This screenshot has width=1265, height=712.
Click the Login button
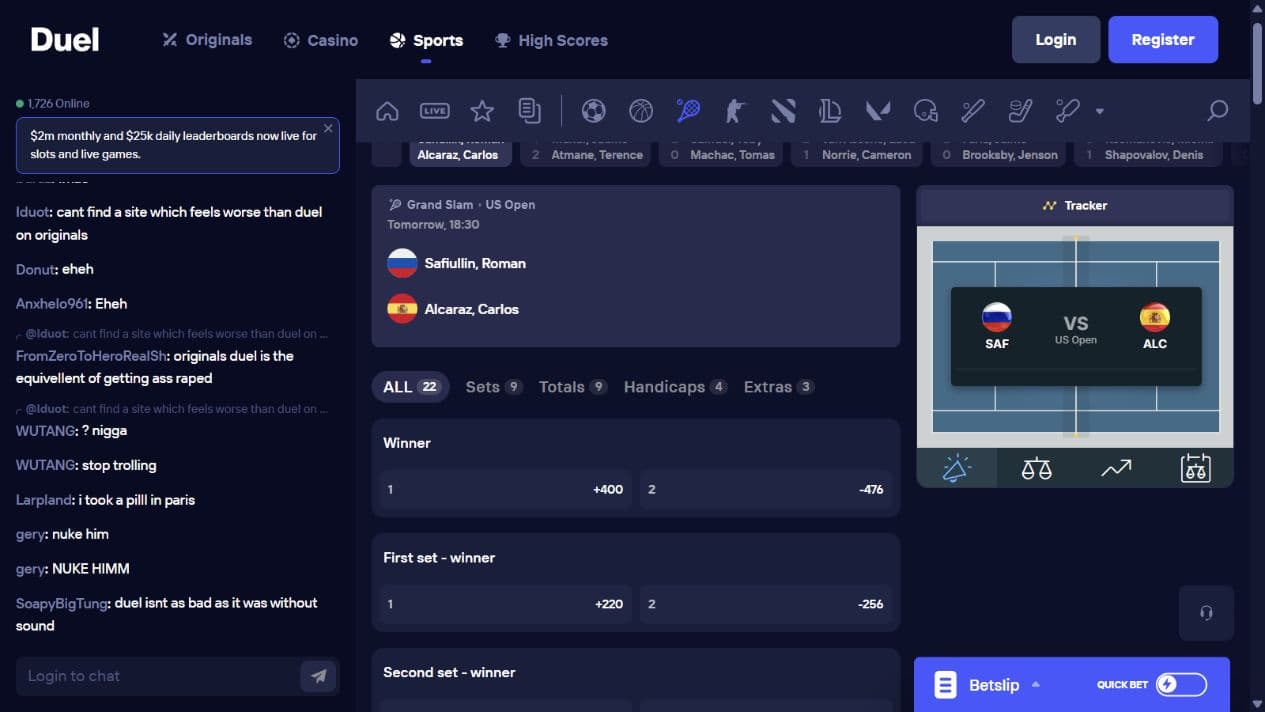pos(1056,40)
